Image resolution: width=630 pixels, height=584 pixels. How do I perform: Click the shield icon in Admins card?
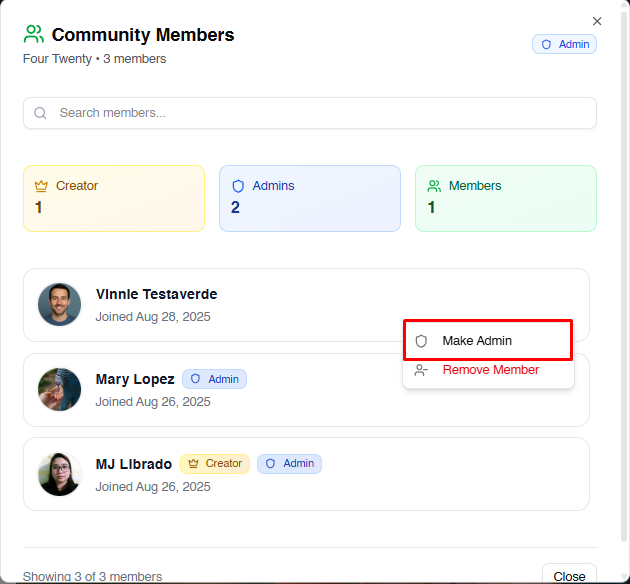click(238, 186)
